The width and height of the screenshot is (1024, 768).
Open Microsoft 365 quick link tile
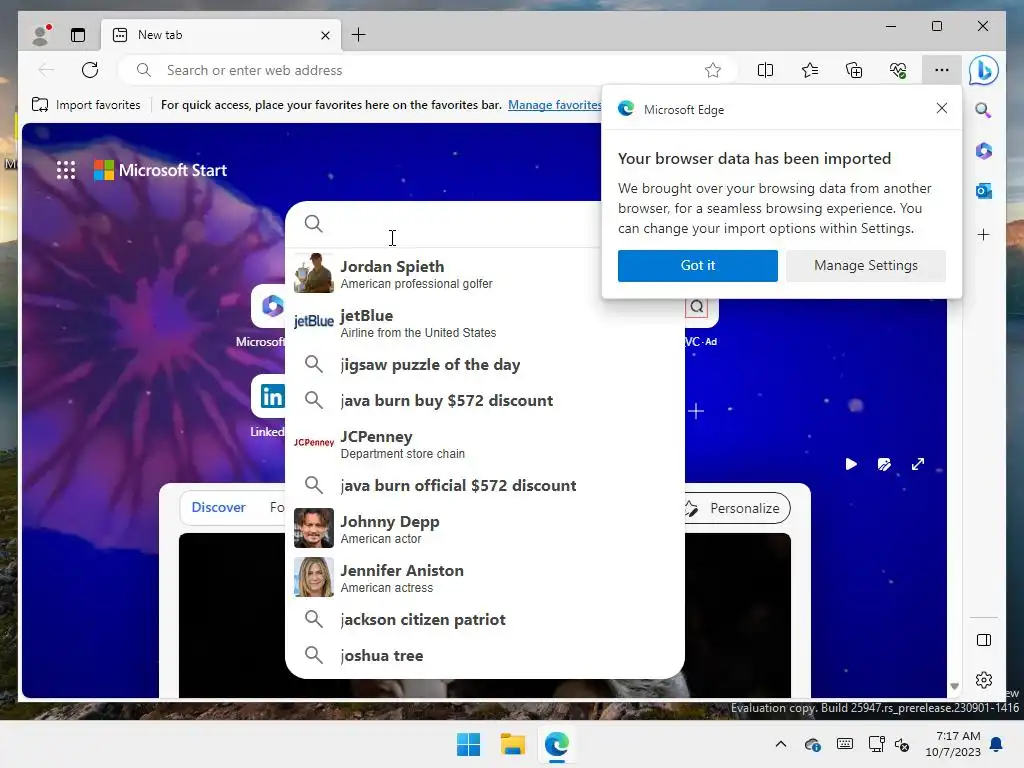tap(268, 306)
